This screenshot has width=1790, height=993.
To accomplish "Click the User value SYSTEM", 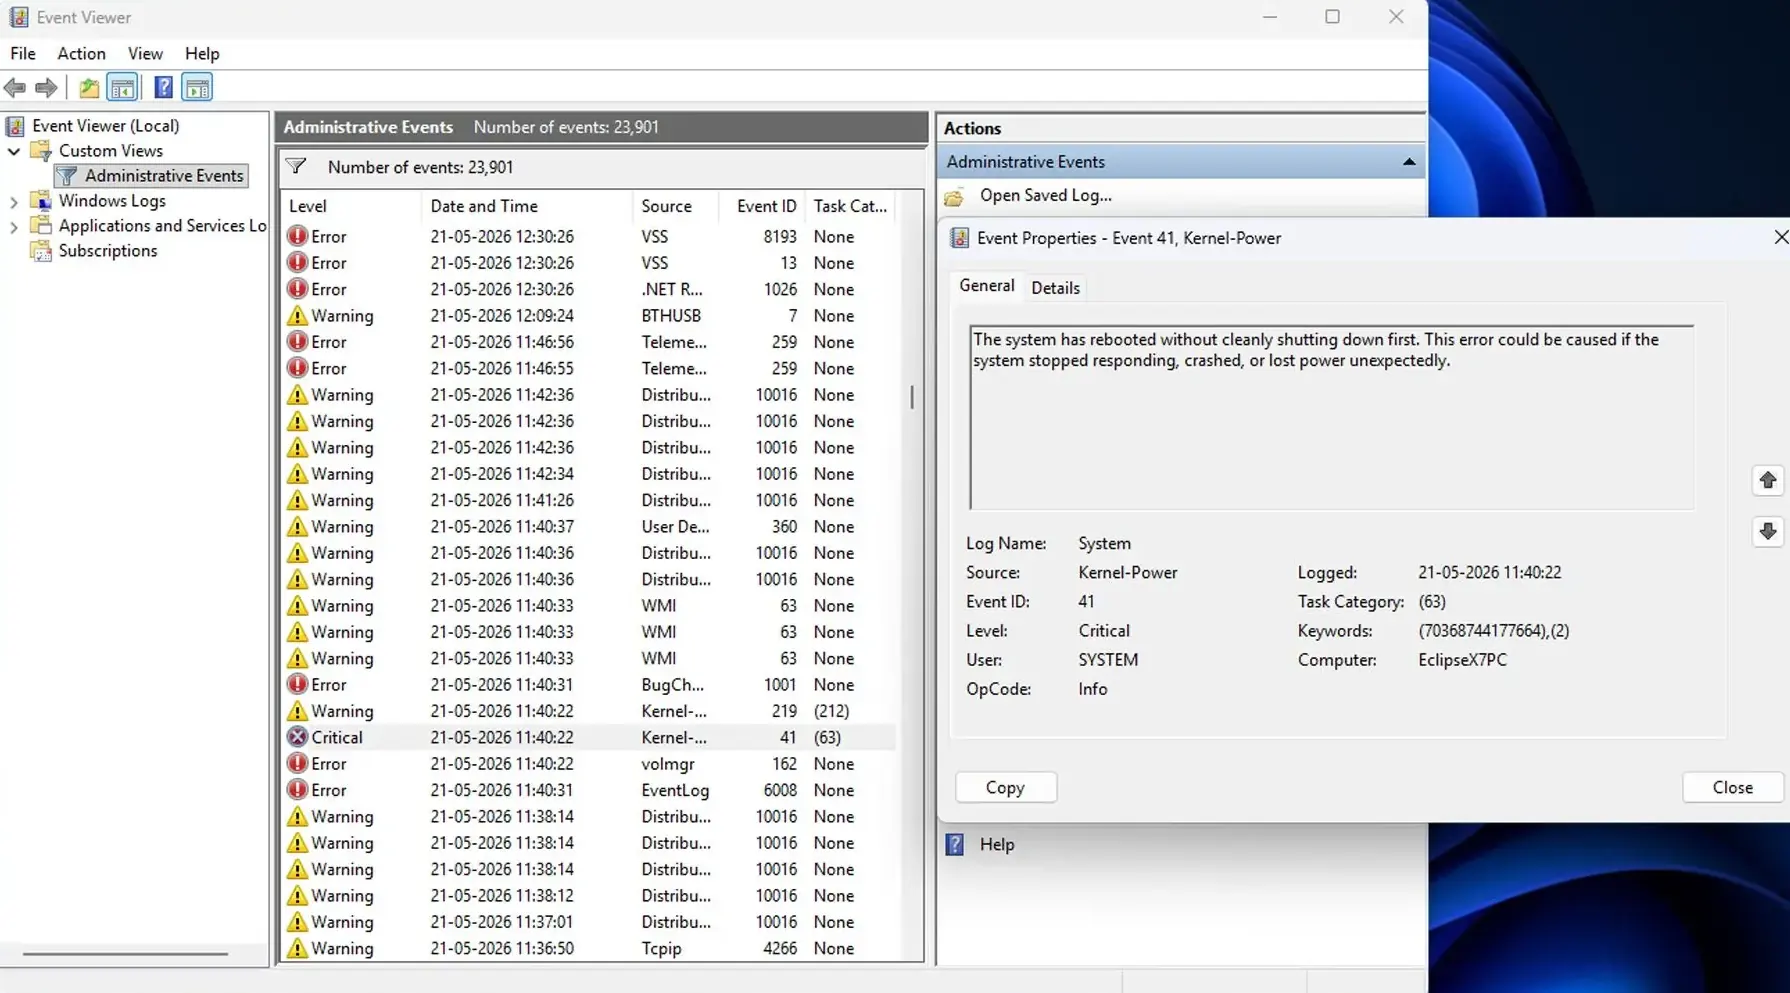I will tap(1108, 660).
